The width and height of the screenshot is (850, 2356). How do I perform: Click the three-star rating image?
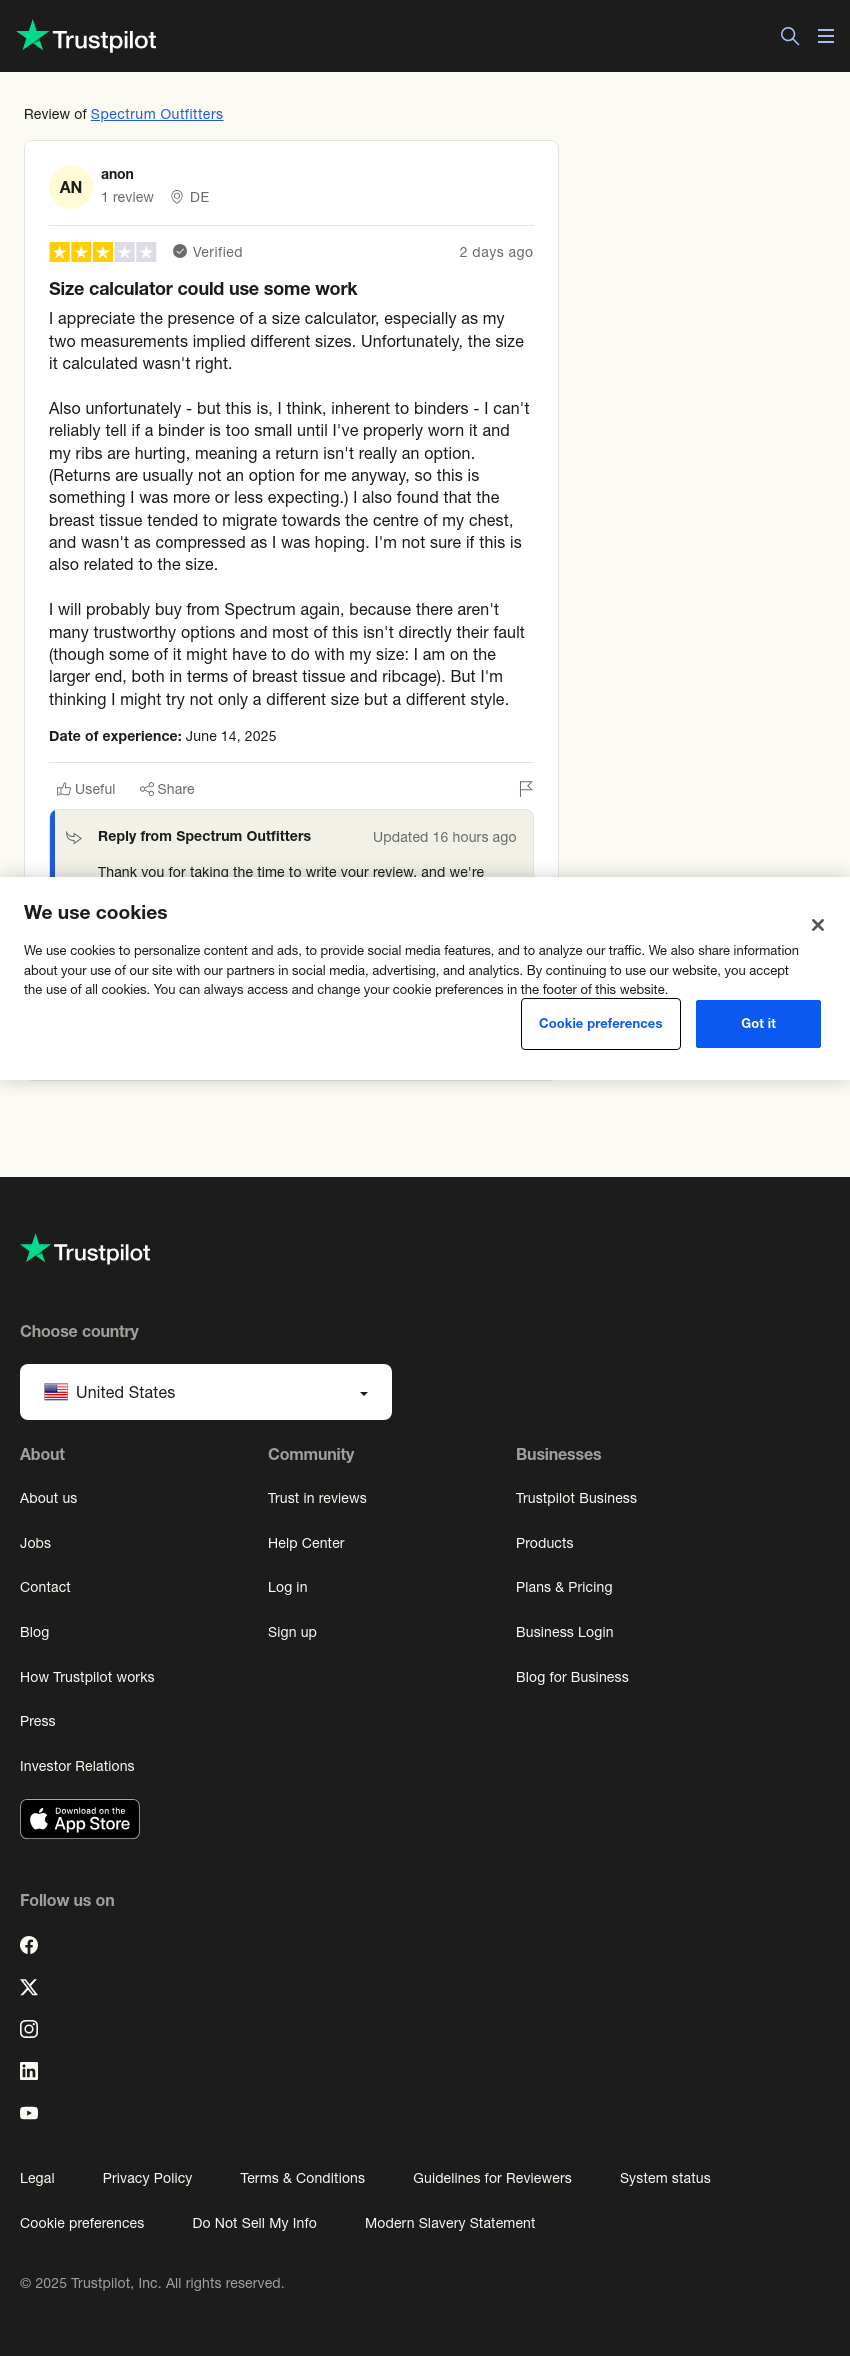[x=103, y=252]
